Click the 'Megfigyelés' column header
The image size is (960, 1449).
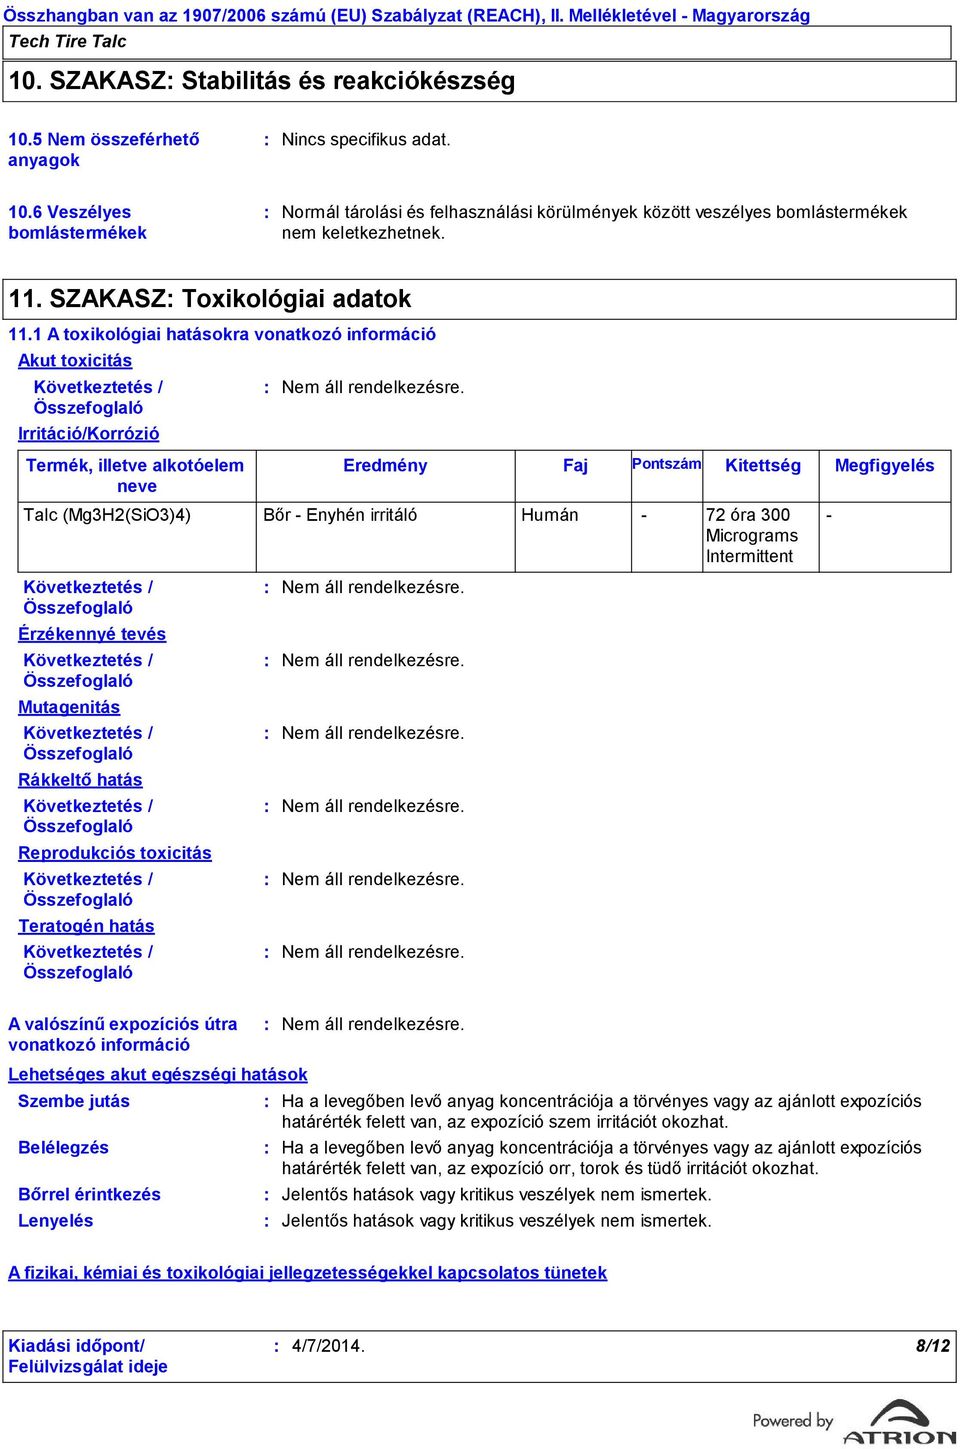point(884,465)
